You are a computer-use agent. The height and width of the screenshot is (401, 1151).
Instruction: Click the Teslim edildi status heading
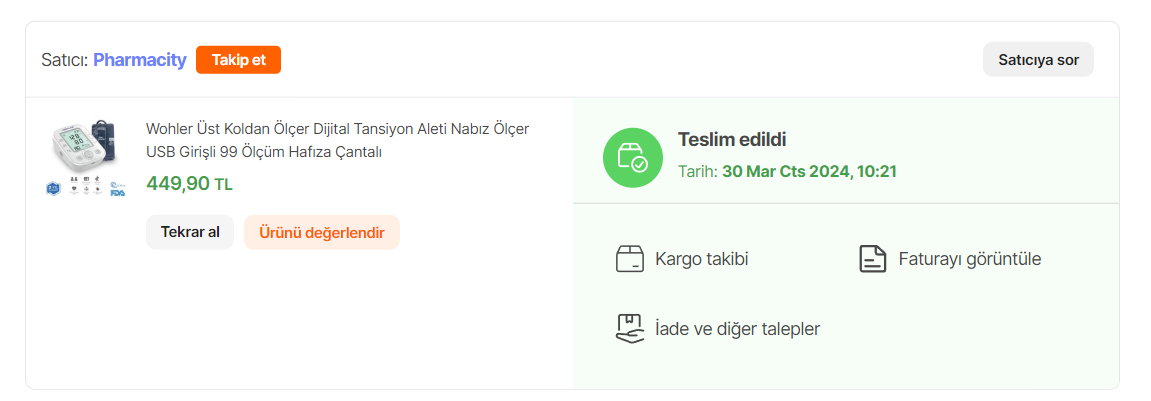732,140
